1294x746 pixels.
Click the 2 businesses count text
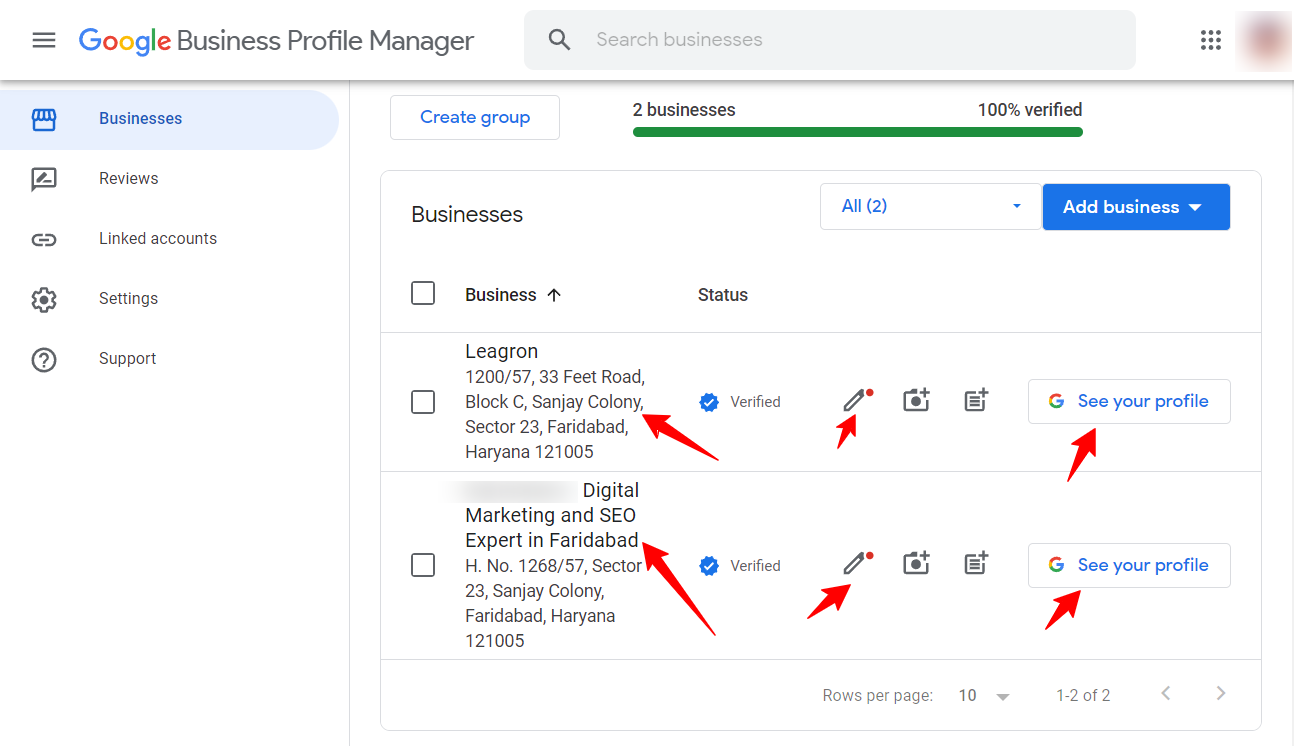pyautogui.click(x=684, y=110)
